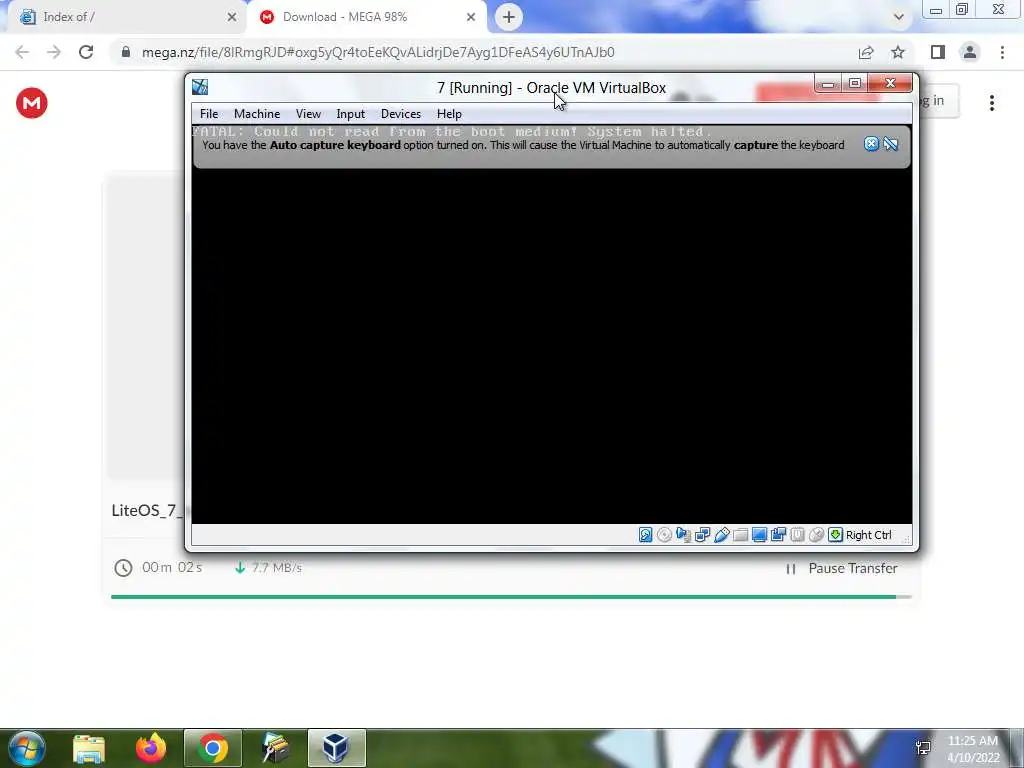Switch to Chrome via taskbar icon
Viewport: 1024px width, 768px height.
(x=213, y=748)
